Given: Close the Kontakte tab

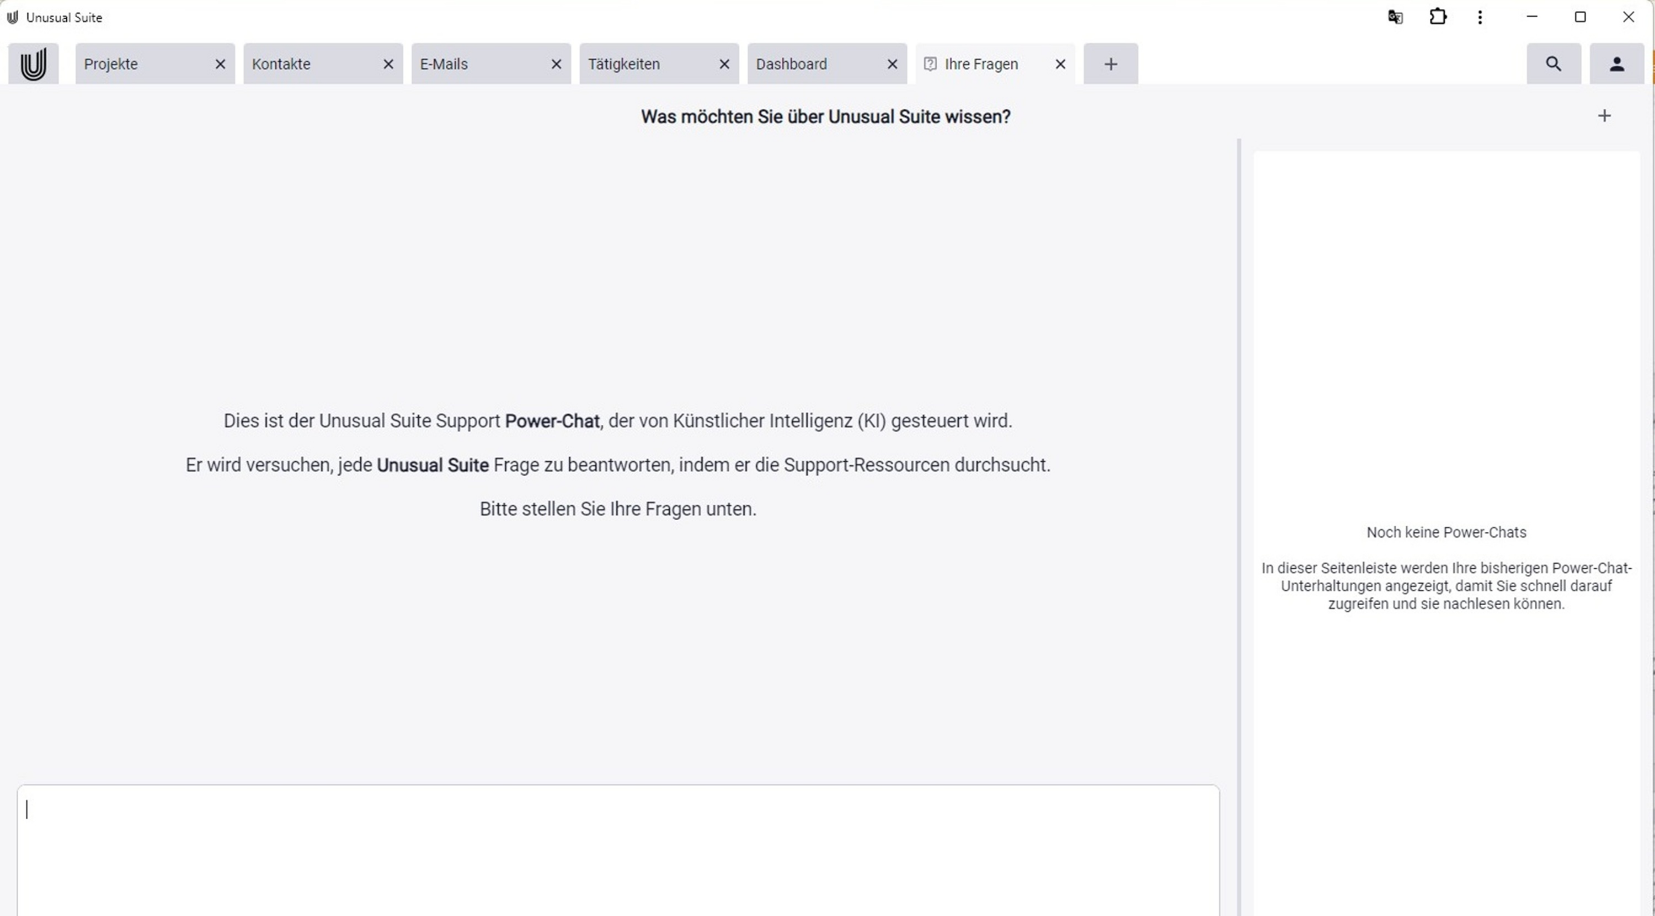Looking at the screenshot, I should (388, 64).
